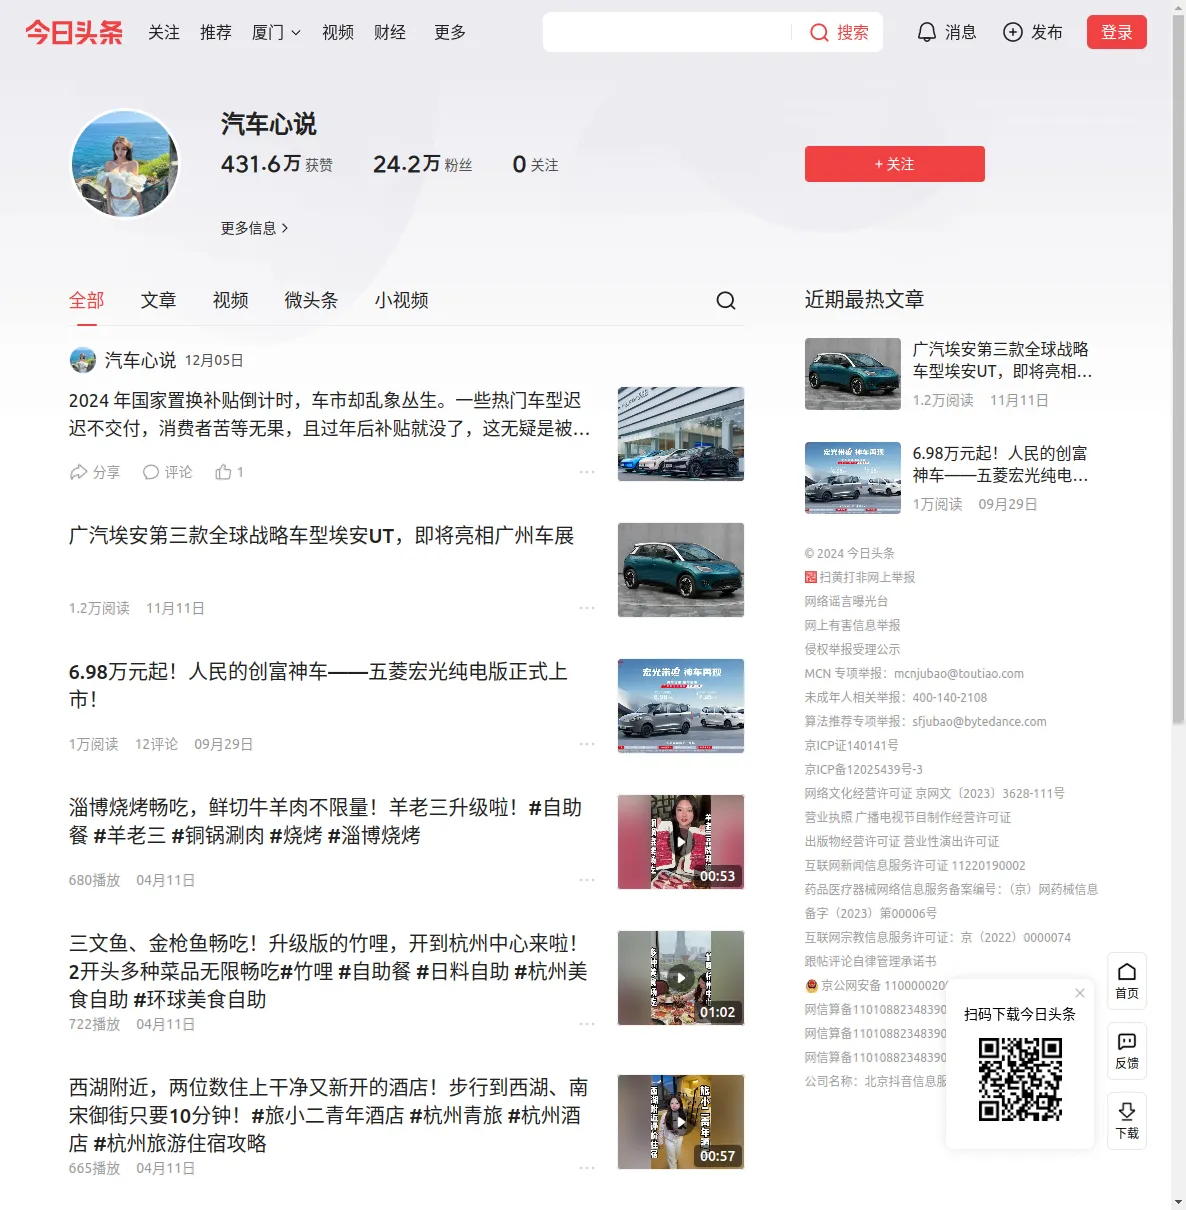Image resolution: width=1186 pixels, height=1210 pixels.
Task: Go to 推荐 in top navigation
Action: coord(216,32)
